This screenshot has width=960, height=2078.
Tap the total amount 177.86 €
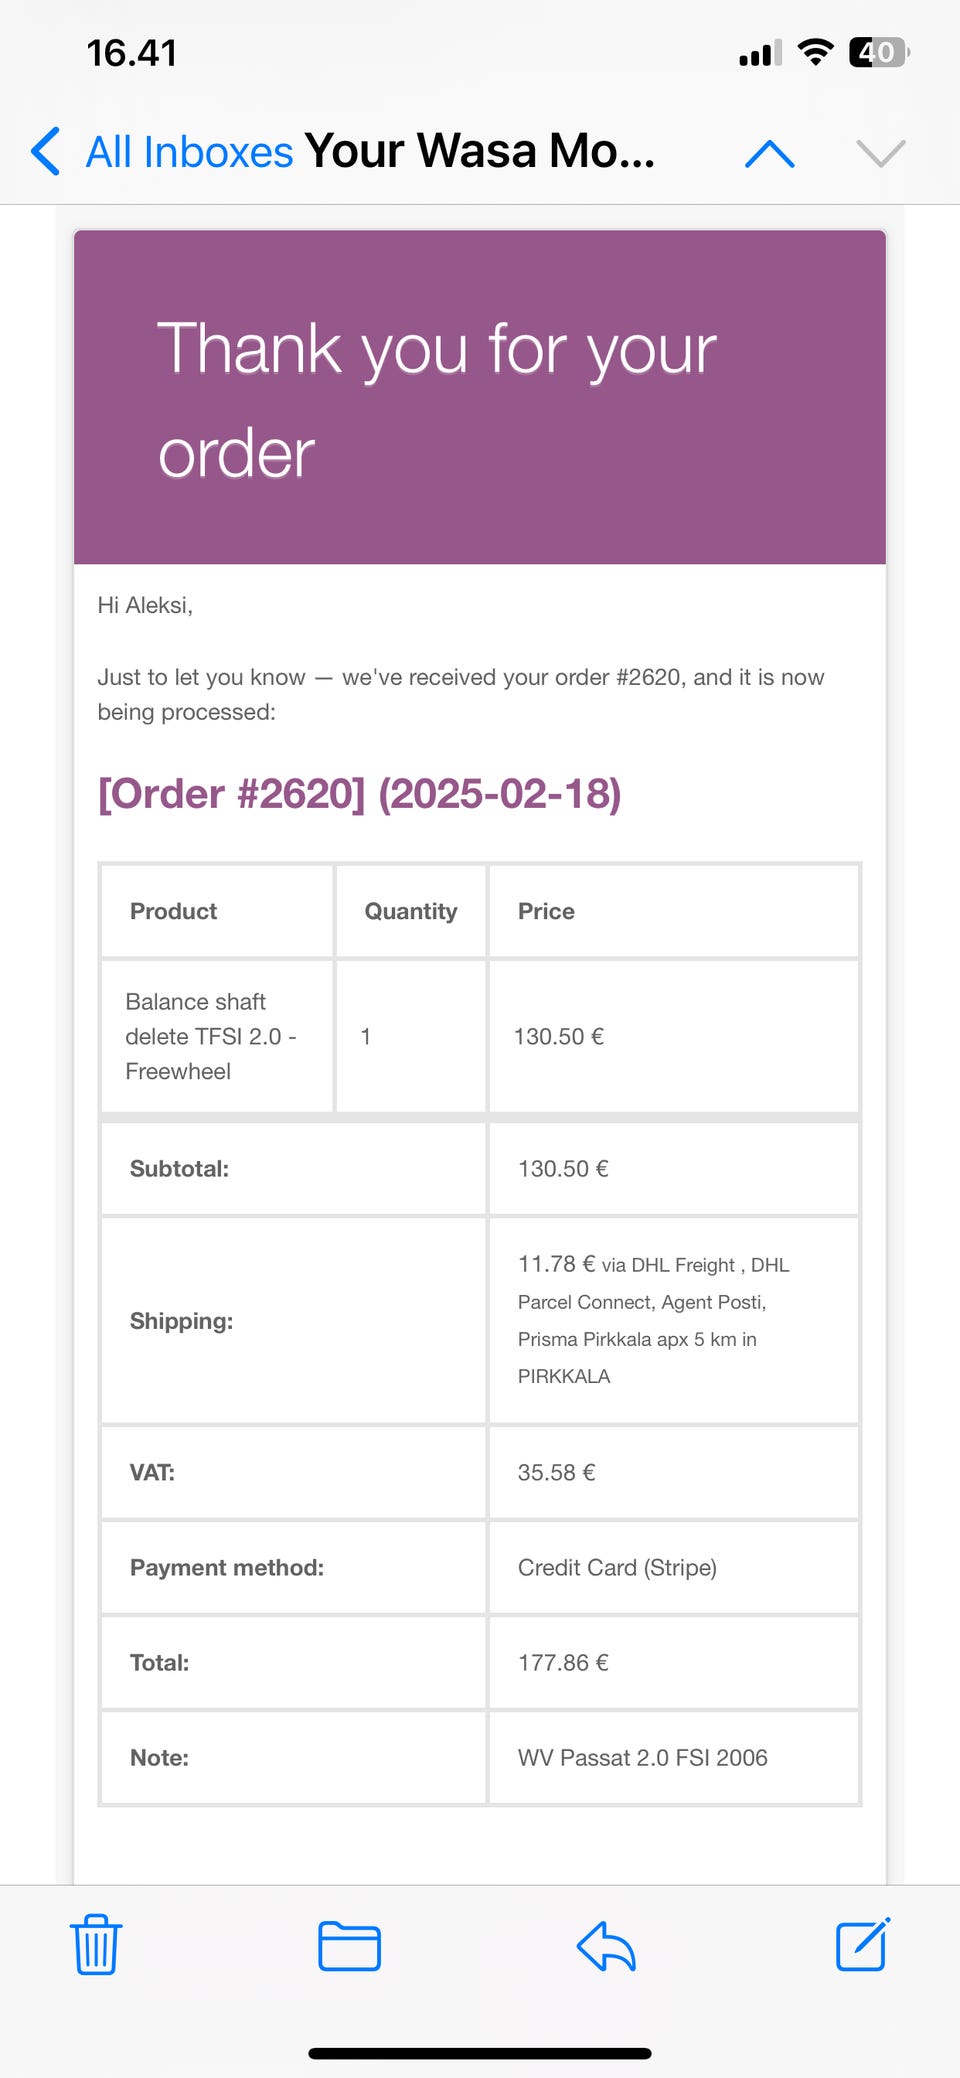click(x=563, y=1663)
